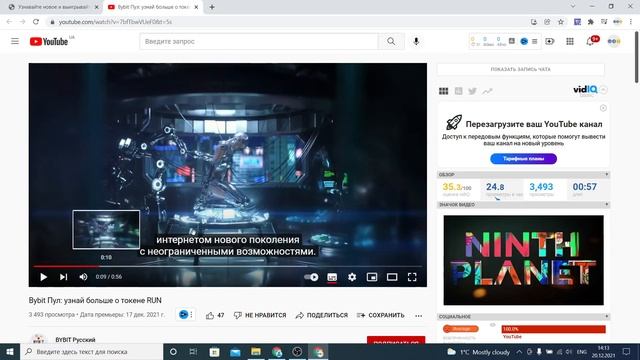
Task: Open the notifications bell
Action: pos(590,41)
